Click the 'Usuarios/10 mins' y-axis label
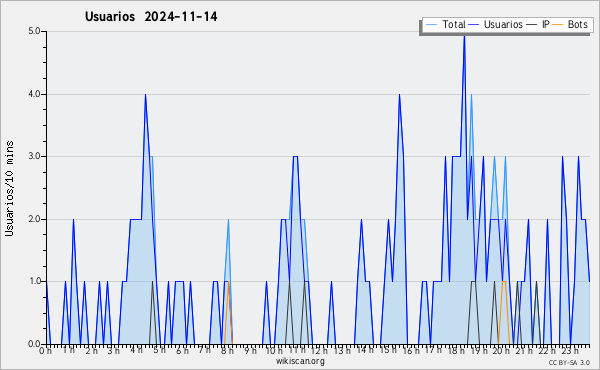This screenshot has width=600, height=370. [10, 189]
